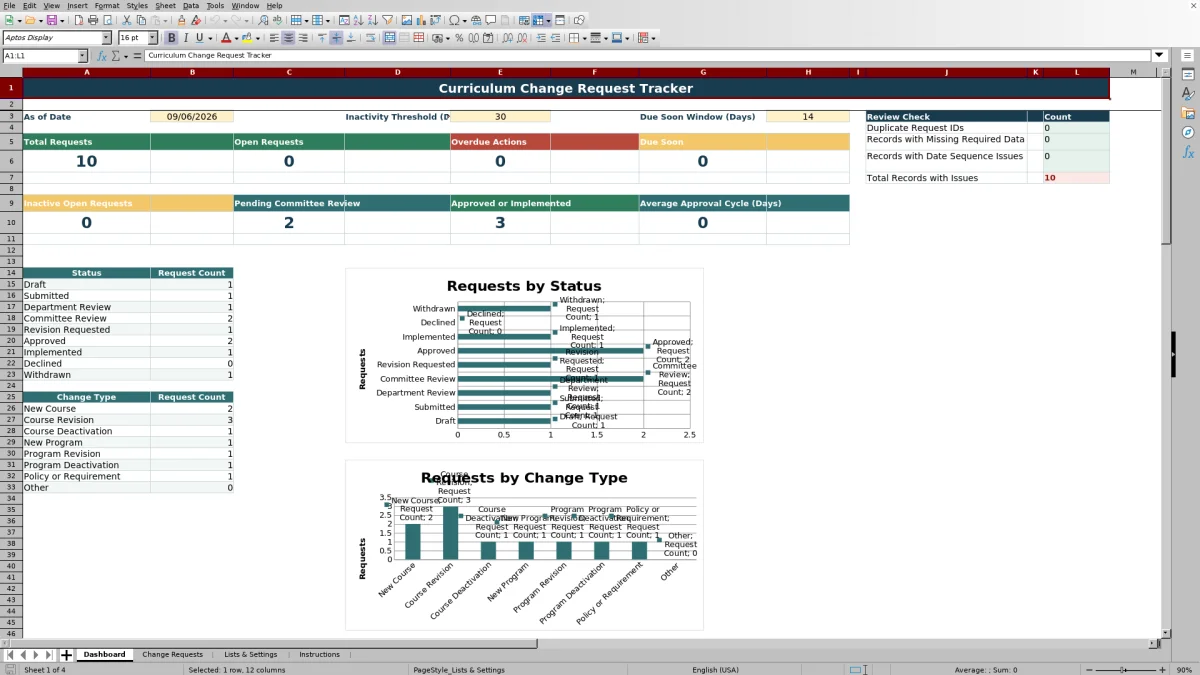1200x675 pixels.
Task: Click the Cut scissors icon
Action: [x=127, y=20]
